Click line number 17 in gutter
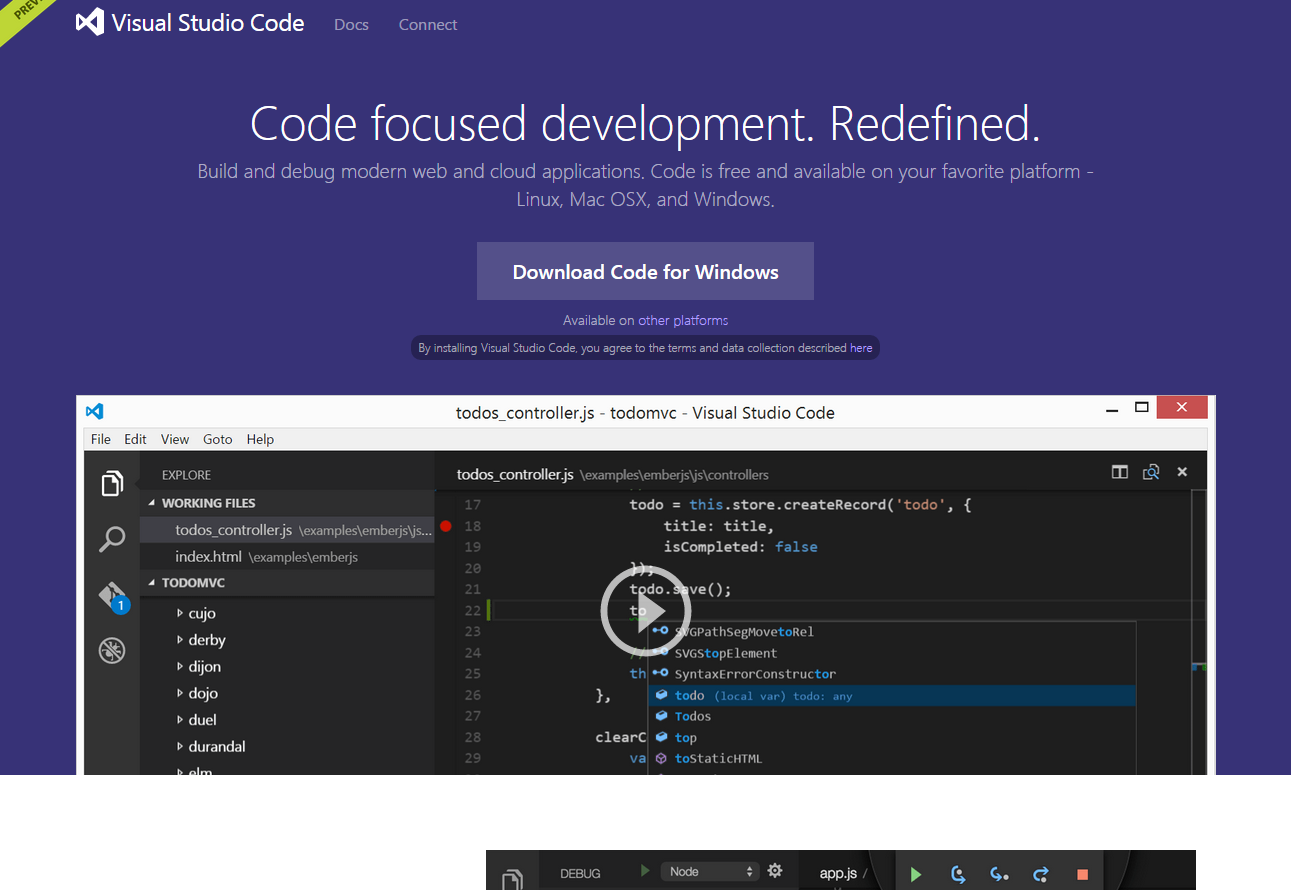The width and height of the screenshot is (1291, 890). [x=472, y=505]
